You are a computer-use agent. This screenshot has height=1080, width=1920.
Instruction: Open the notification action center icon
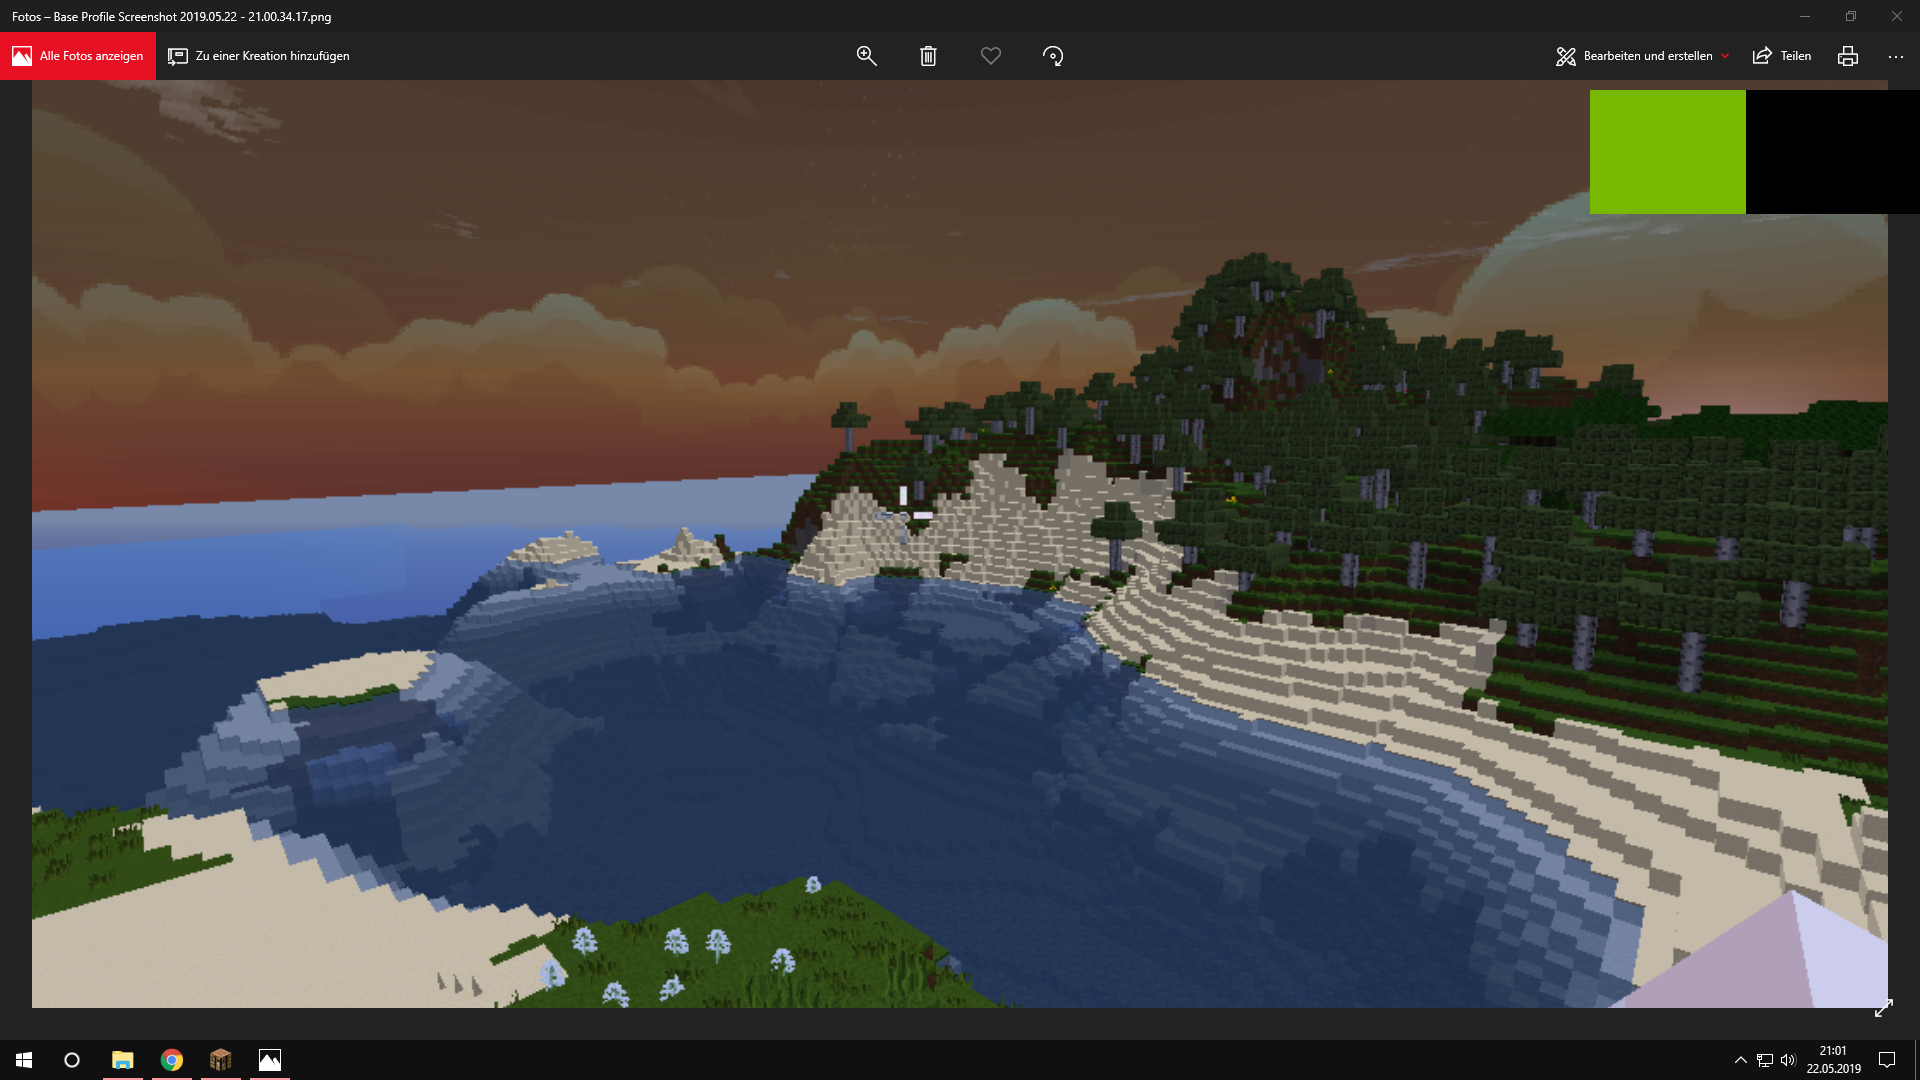pyautogui.click(x=1887, y=1060)
